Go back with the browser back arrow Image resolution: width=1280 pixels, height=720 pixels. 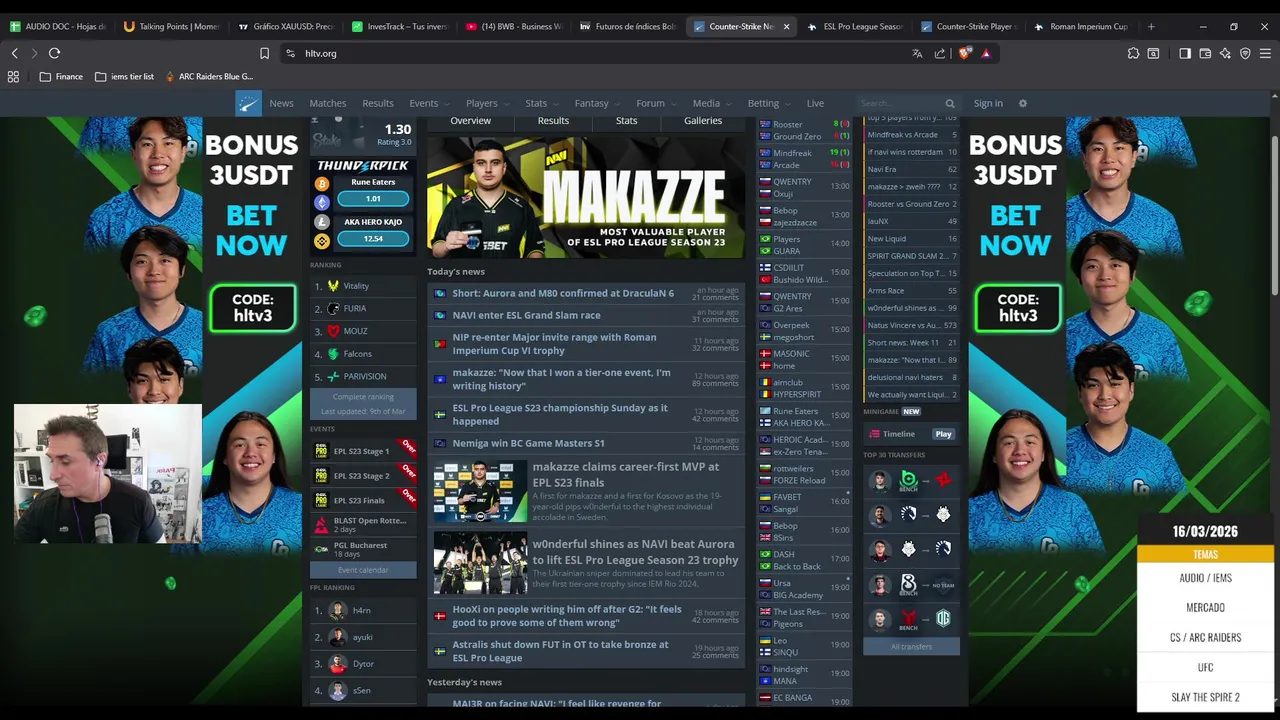coord(14,53)
